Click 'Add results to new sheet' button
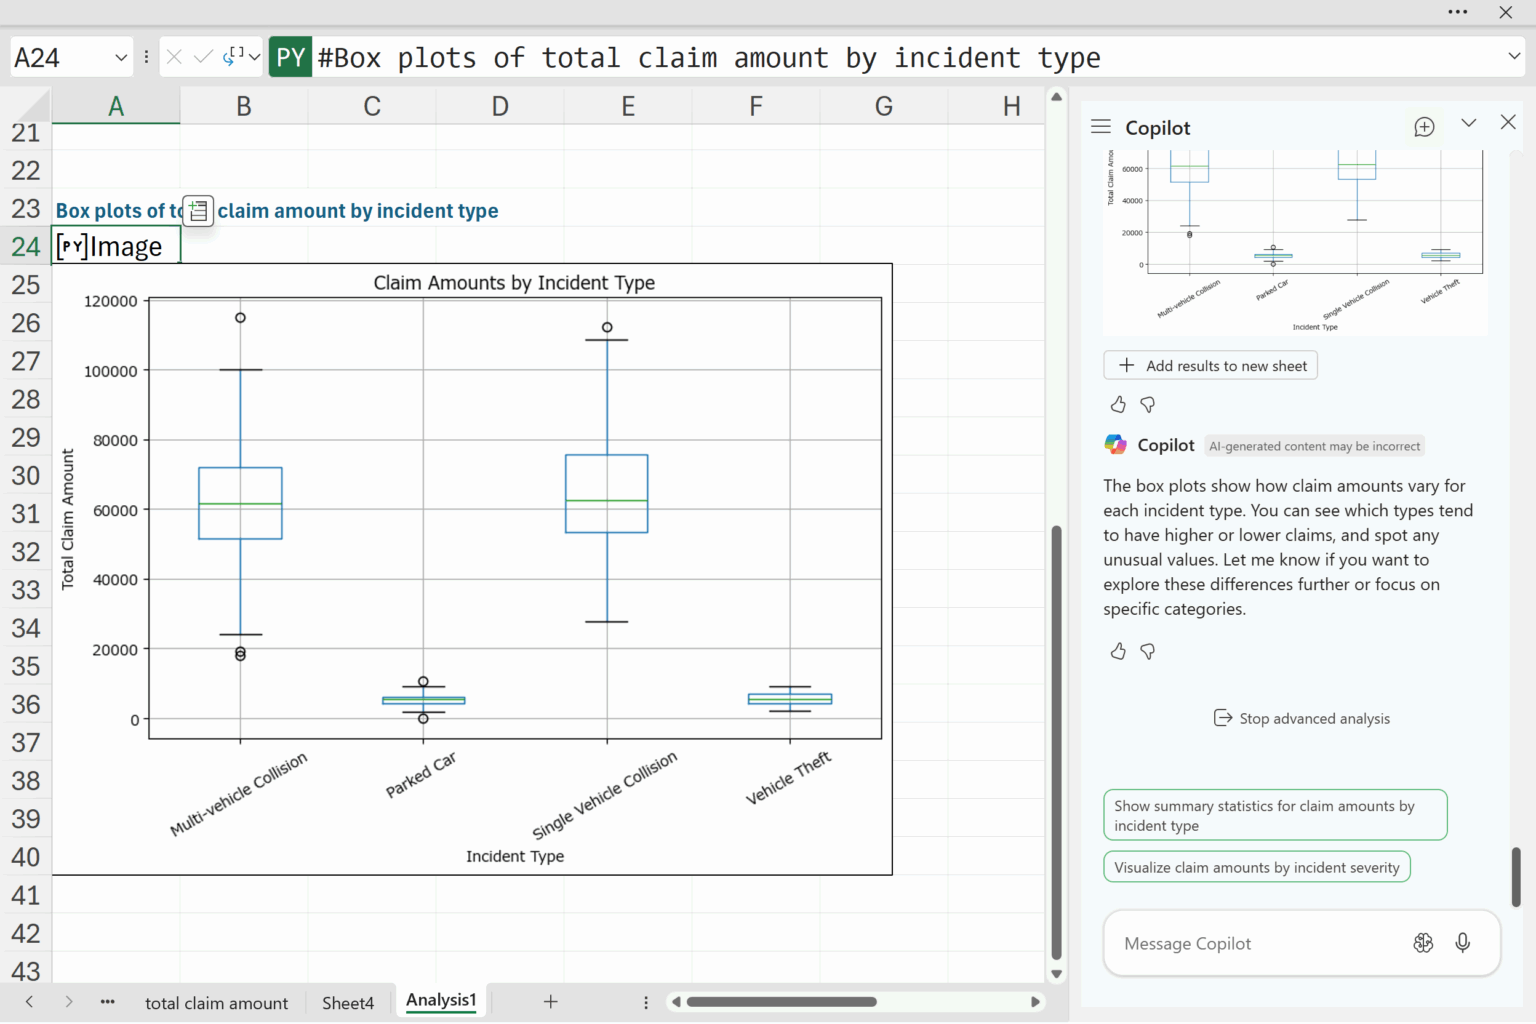Image resolution: width=1536 pixels, height=1024 pixels. (x=1211, y=366)
